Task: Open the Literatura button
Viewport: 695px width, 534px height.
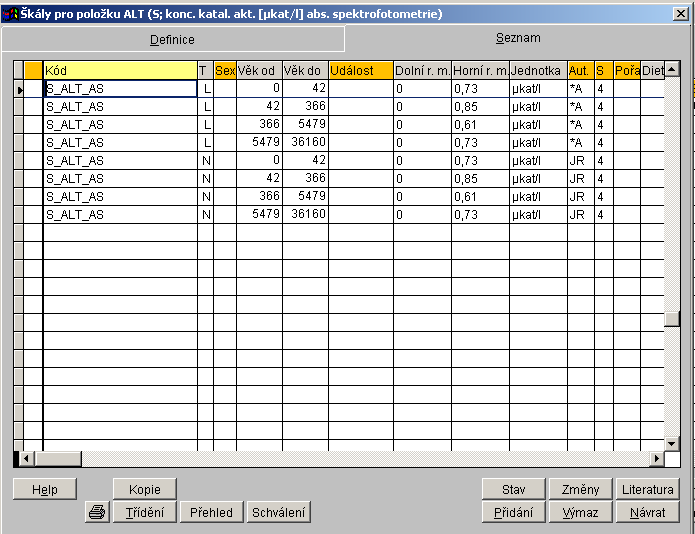Action: [647, 489]
